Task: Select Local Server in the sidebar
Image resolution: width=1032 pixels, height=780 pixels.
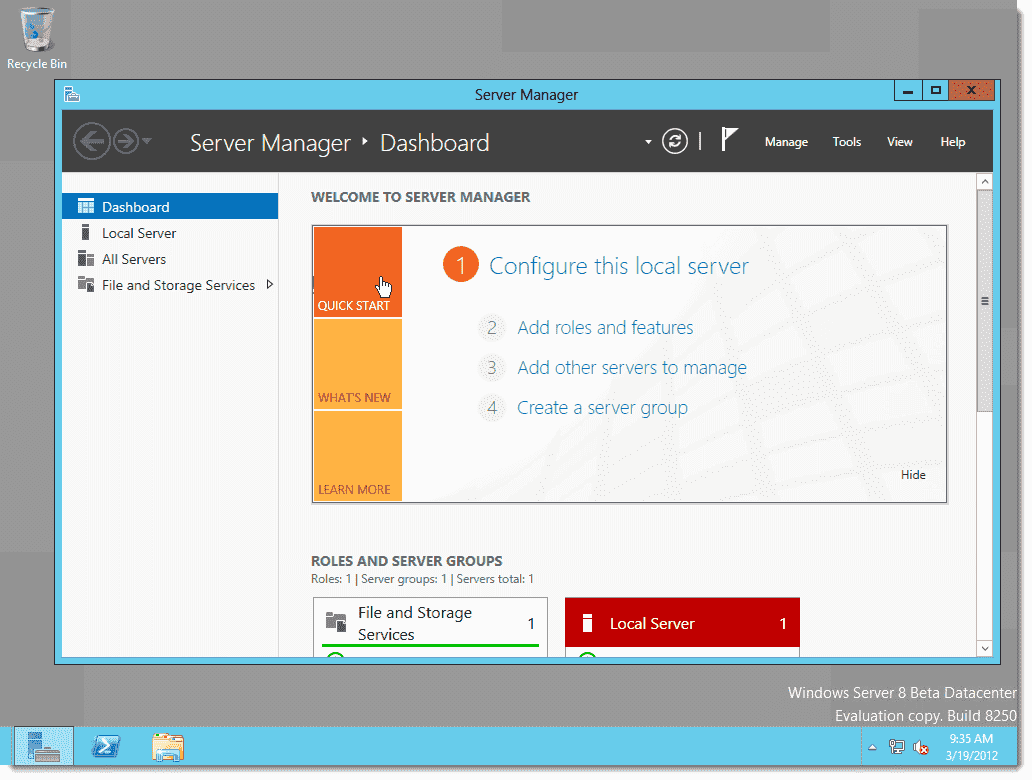Action: 170,233
